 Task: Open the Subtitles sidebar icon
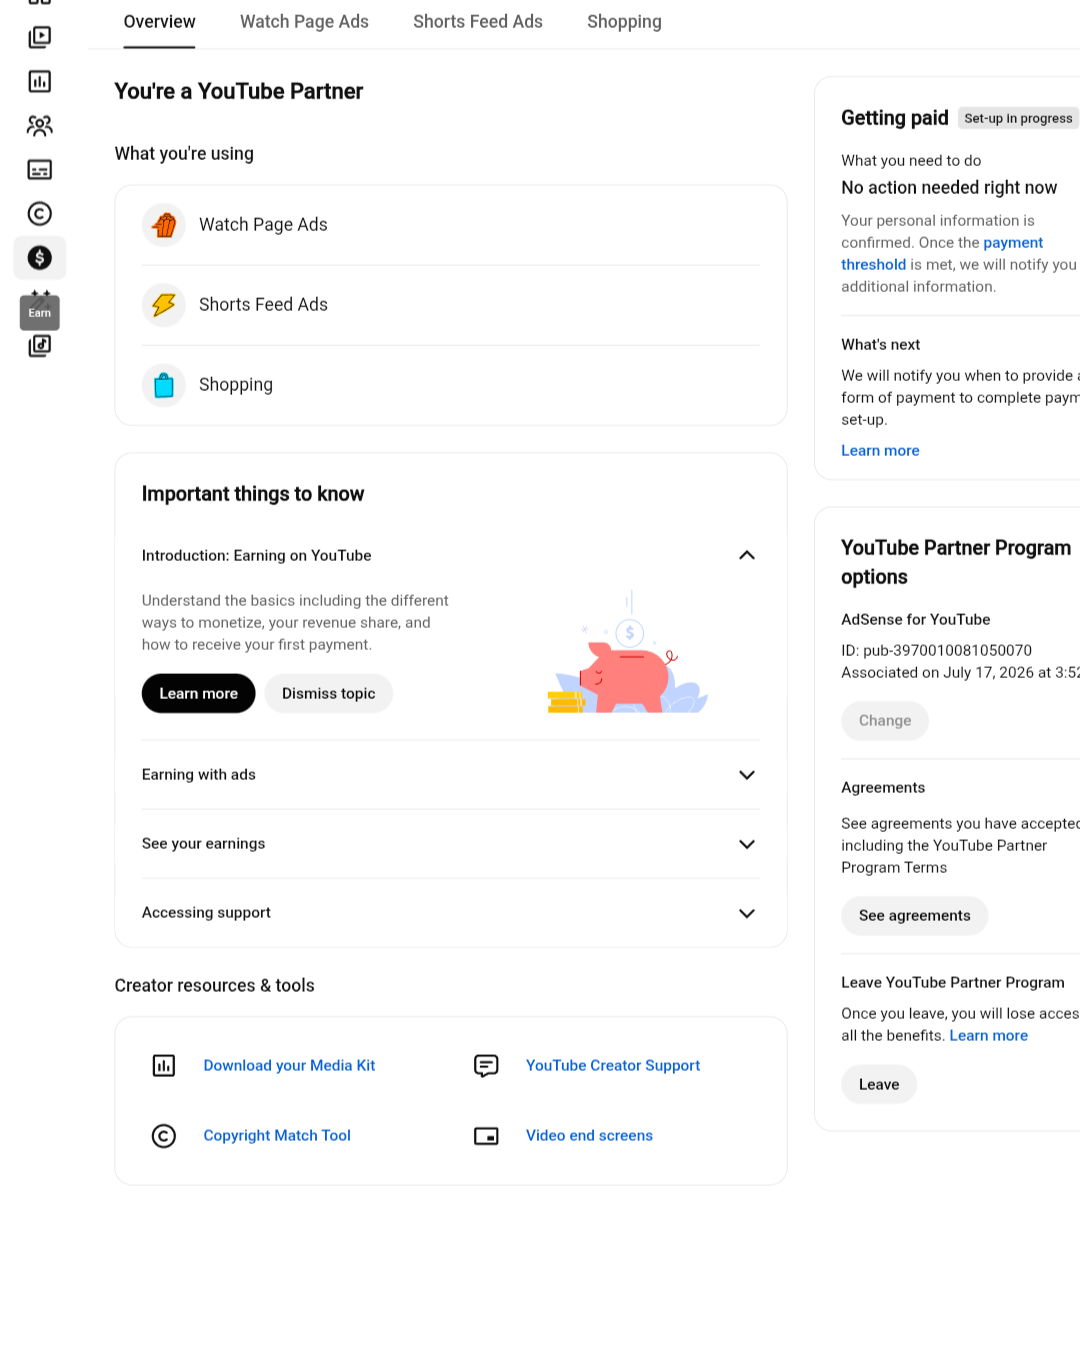tap(40, 170)
